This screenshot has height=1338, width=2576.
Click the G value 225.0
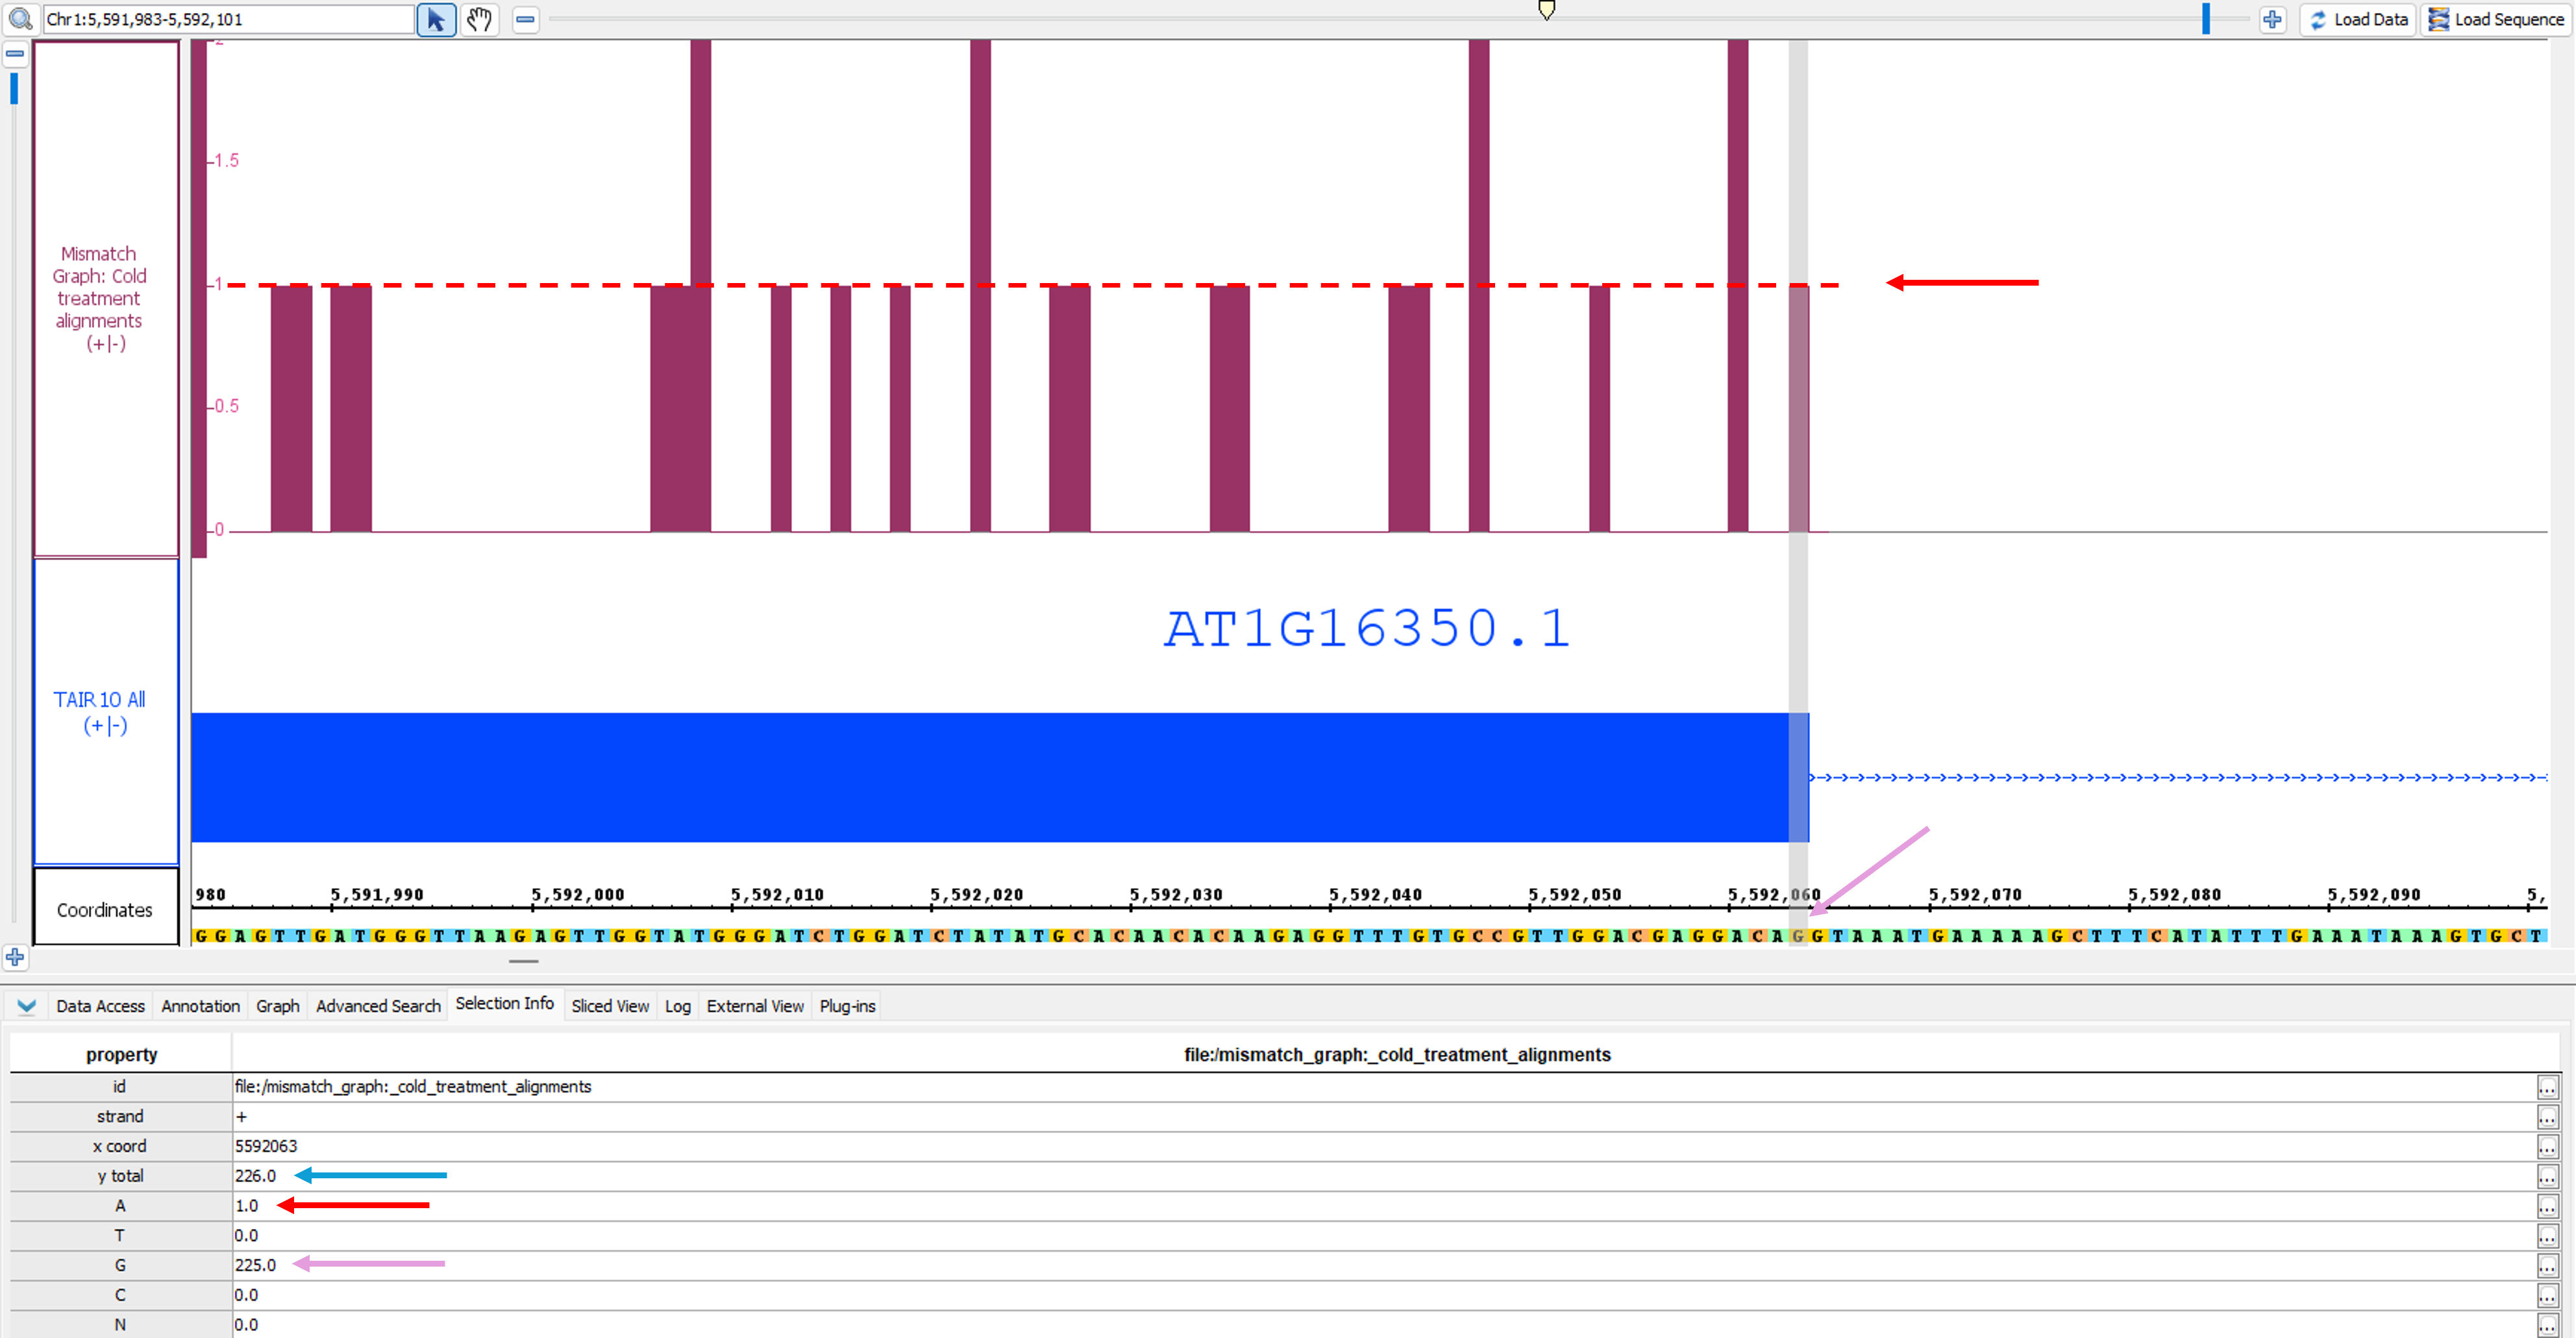point(255,1265)
